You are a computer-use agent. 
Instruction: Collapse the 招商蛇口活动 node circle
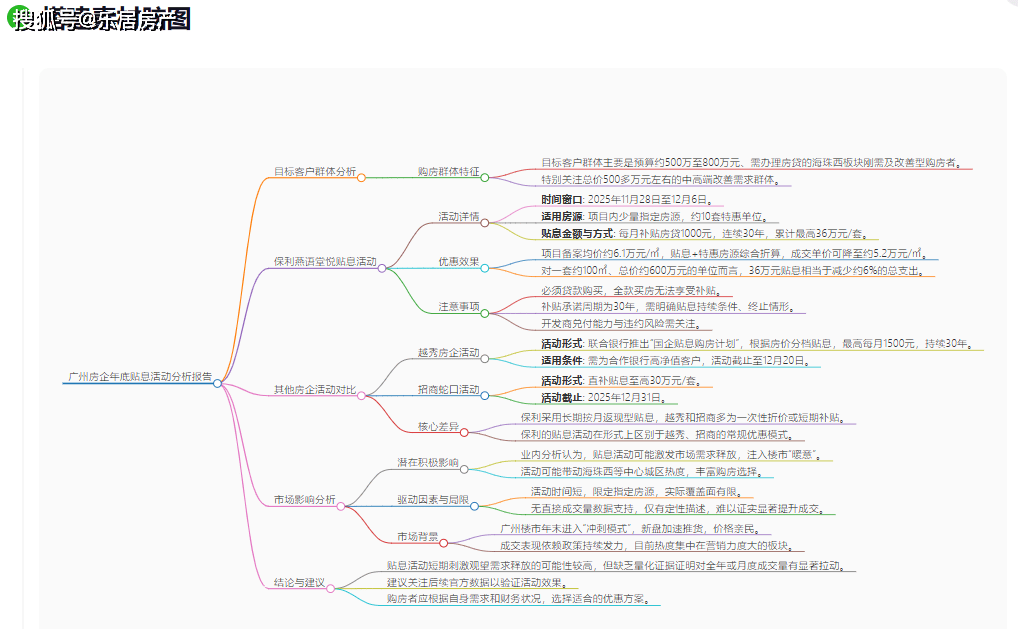tap(485, 395)
